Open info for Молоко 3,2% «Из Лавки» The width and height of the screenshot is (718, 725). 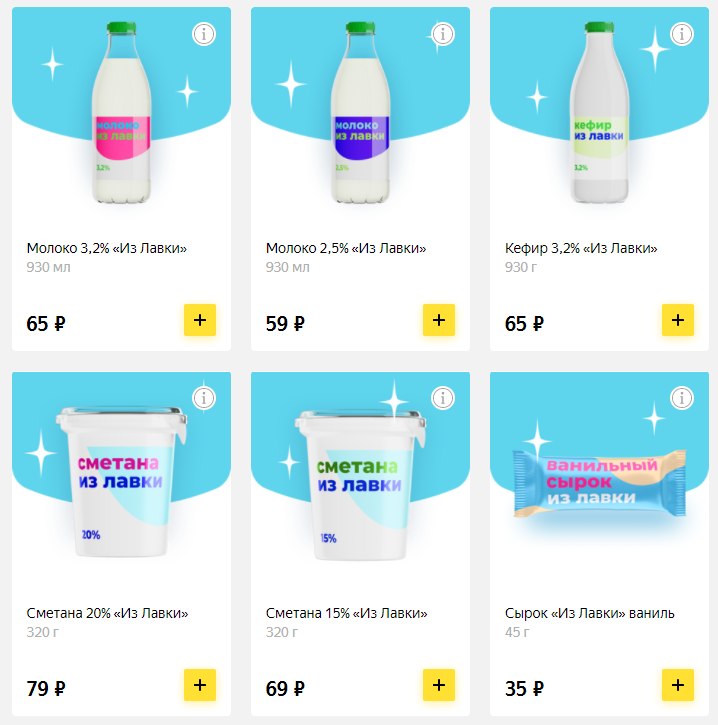coord(204,34)
